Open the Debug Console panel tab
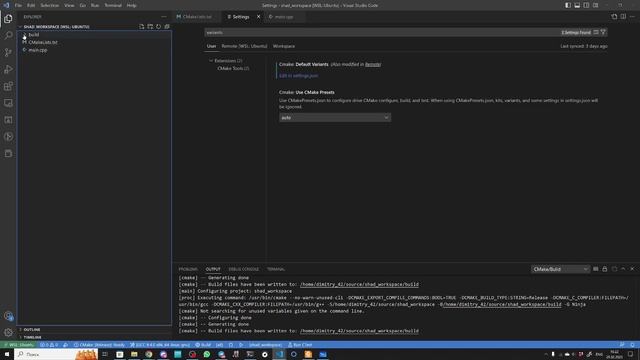640x360 pixels. coord(244,269)
